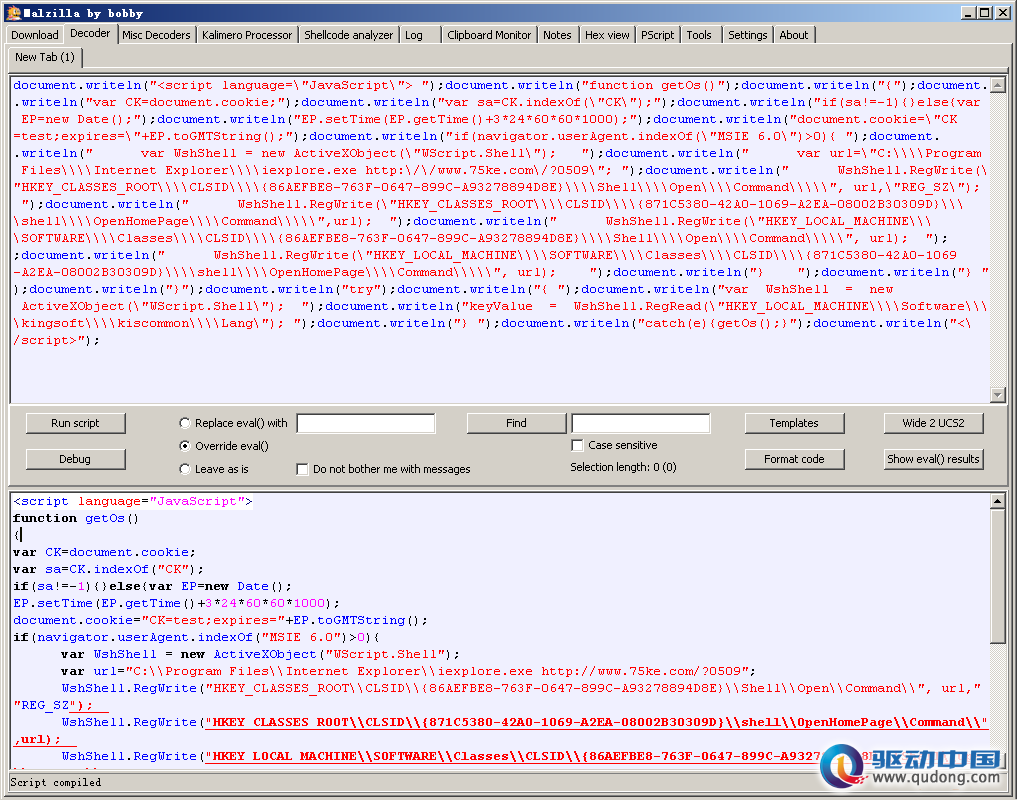Click 'EP.setTime(EP.getTime()' output line
1017x801 pixels.
tap(176, 603)
